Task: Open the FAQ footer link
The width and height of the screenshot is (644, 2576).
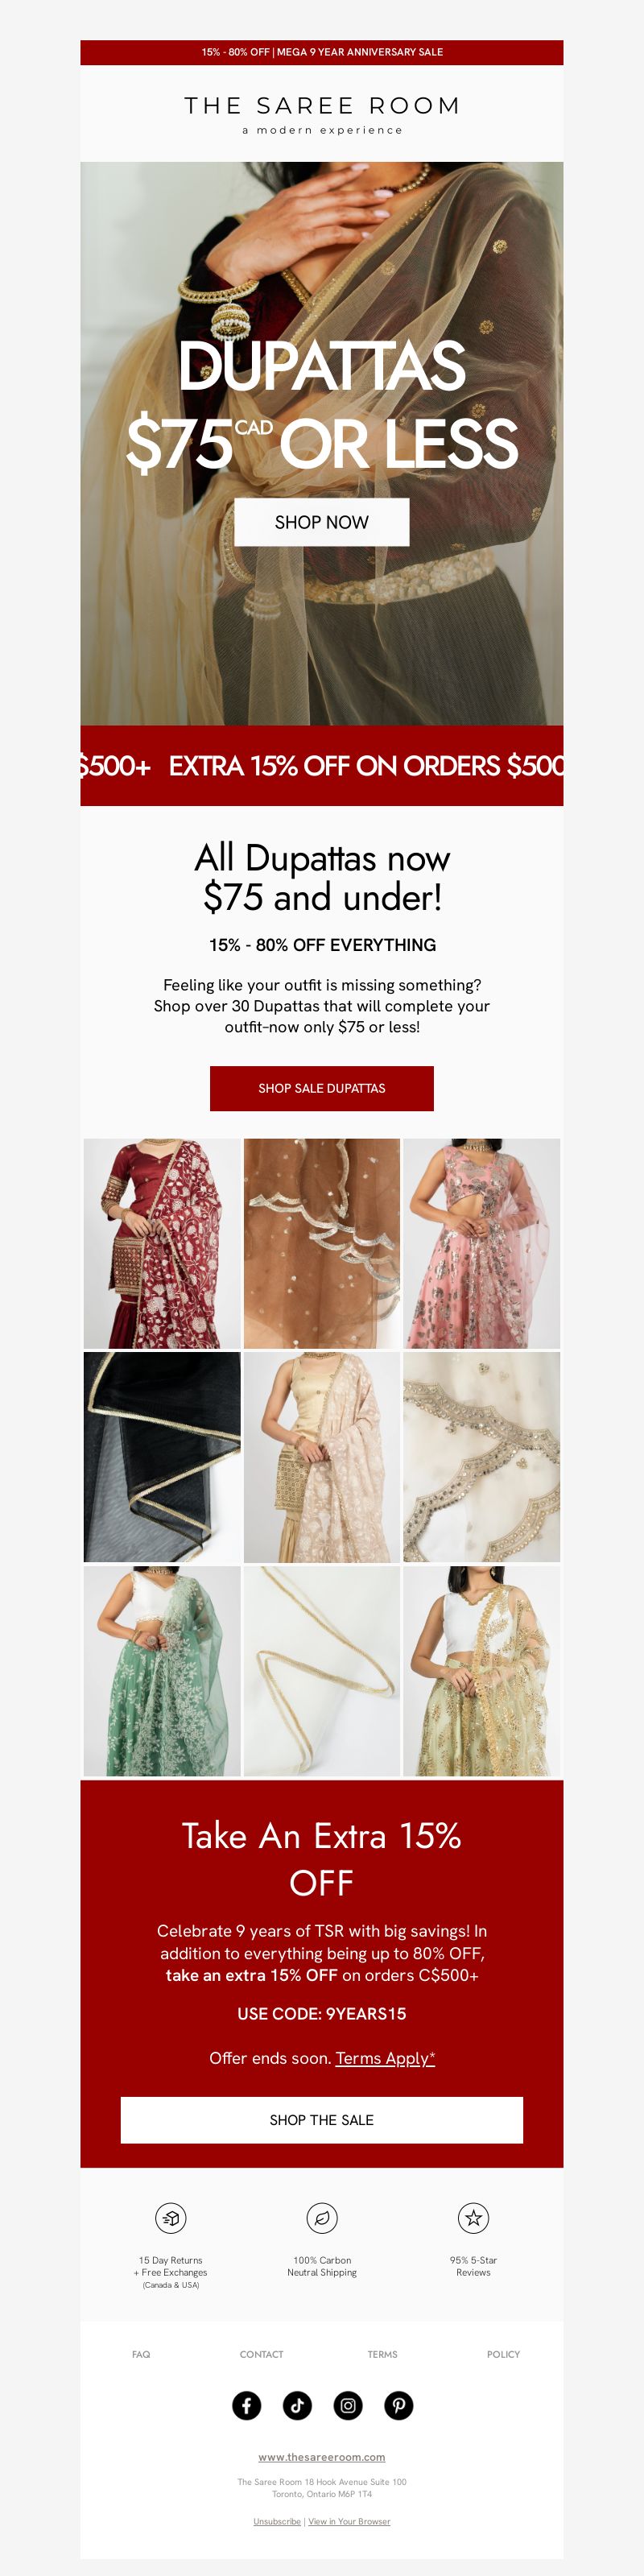Action: point(141,2354)
